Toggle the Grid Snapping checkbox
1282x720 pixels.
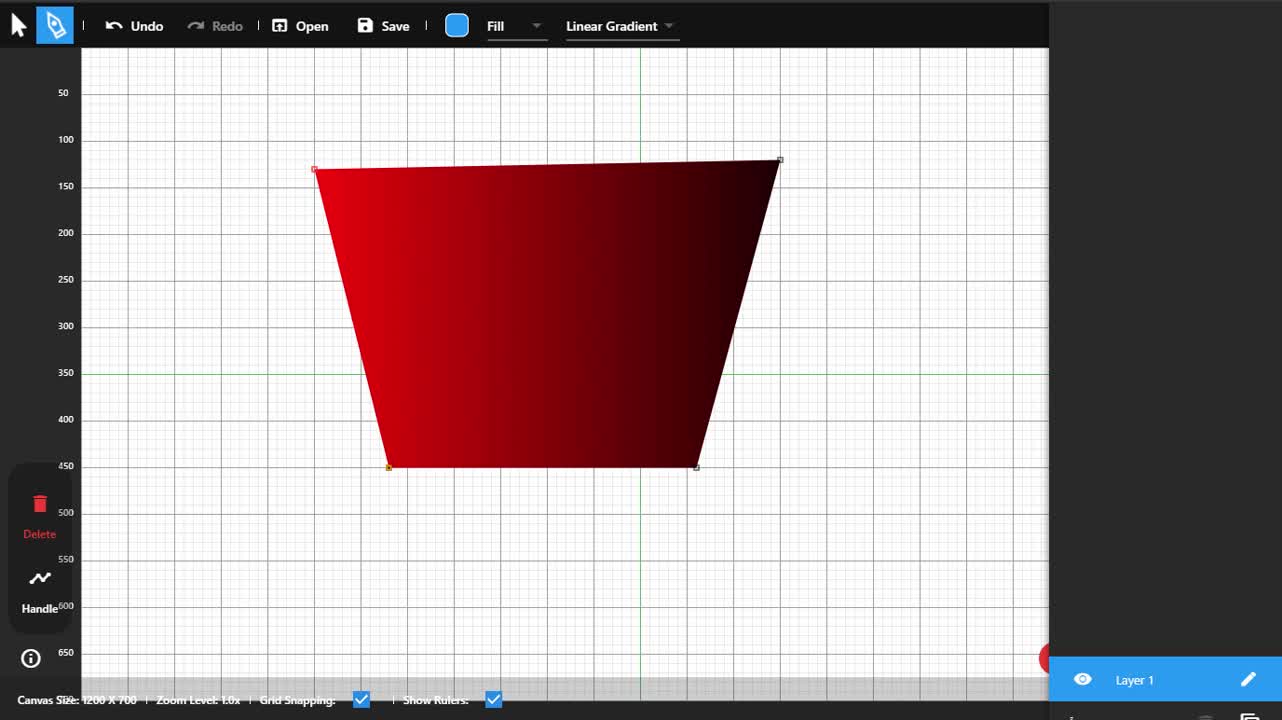[x=362, y=700]
